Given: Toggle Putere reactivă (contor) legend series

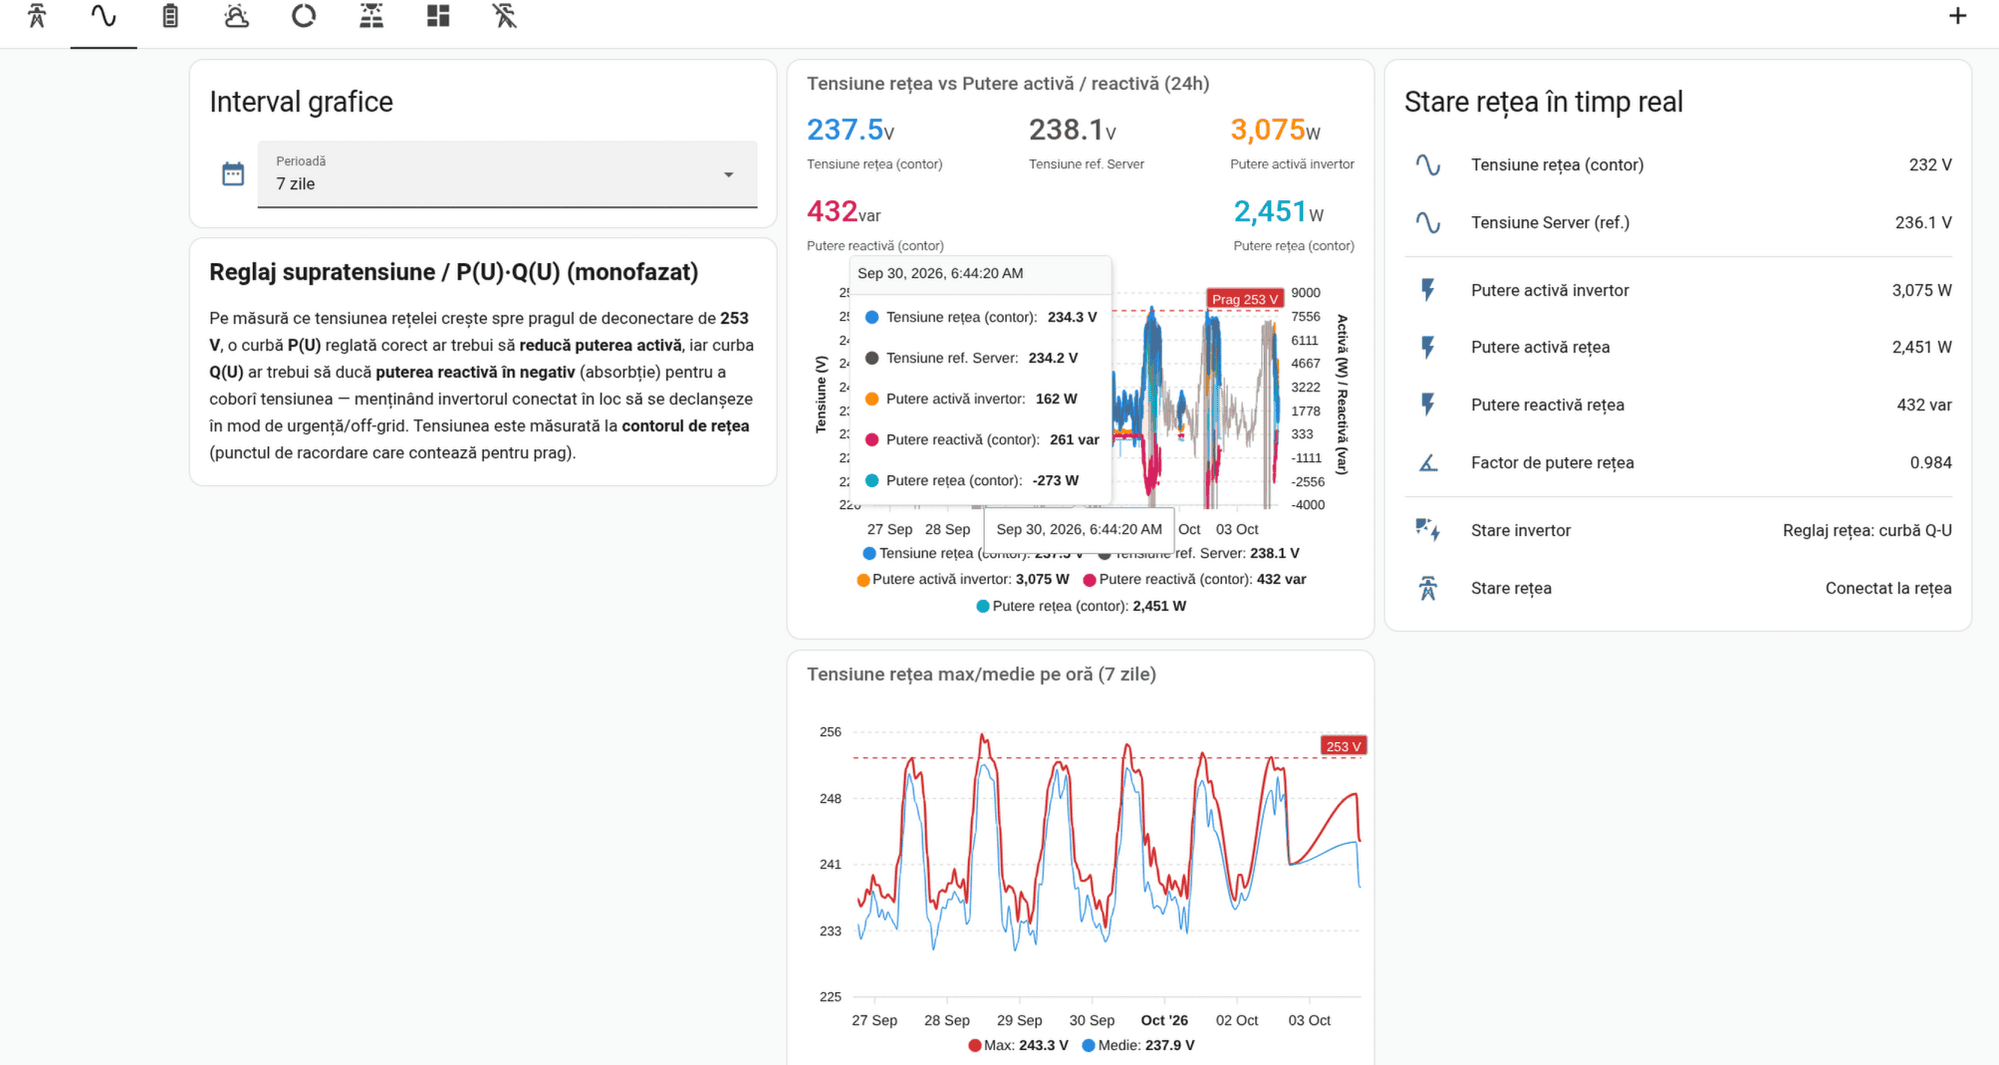Looking at the screenshot, I should 1194,579.
